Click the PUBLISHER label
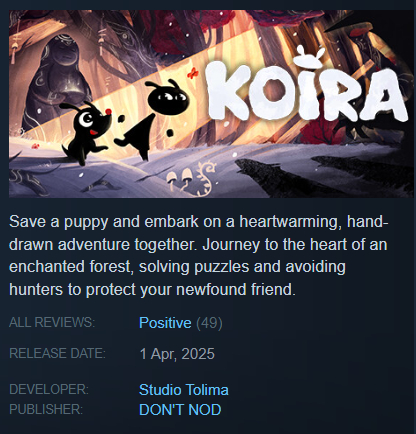 point(46,409)
